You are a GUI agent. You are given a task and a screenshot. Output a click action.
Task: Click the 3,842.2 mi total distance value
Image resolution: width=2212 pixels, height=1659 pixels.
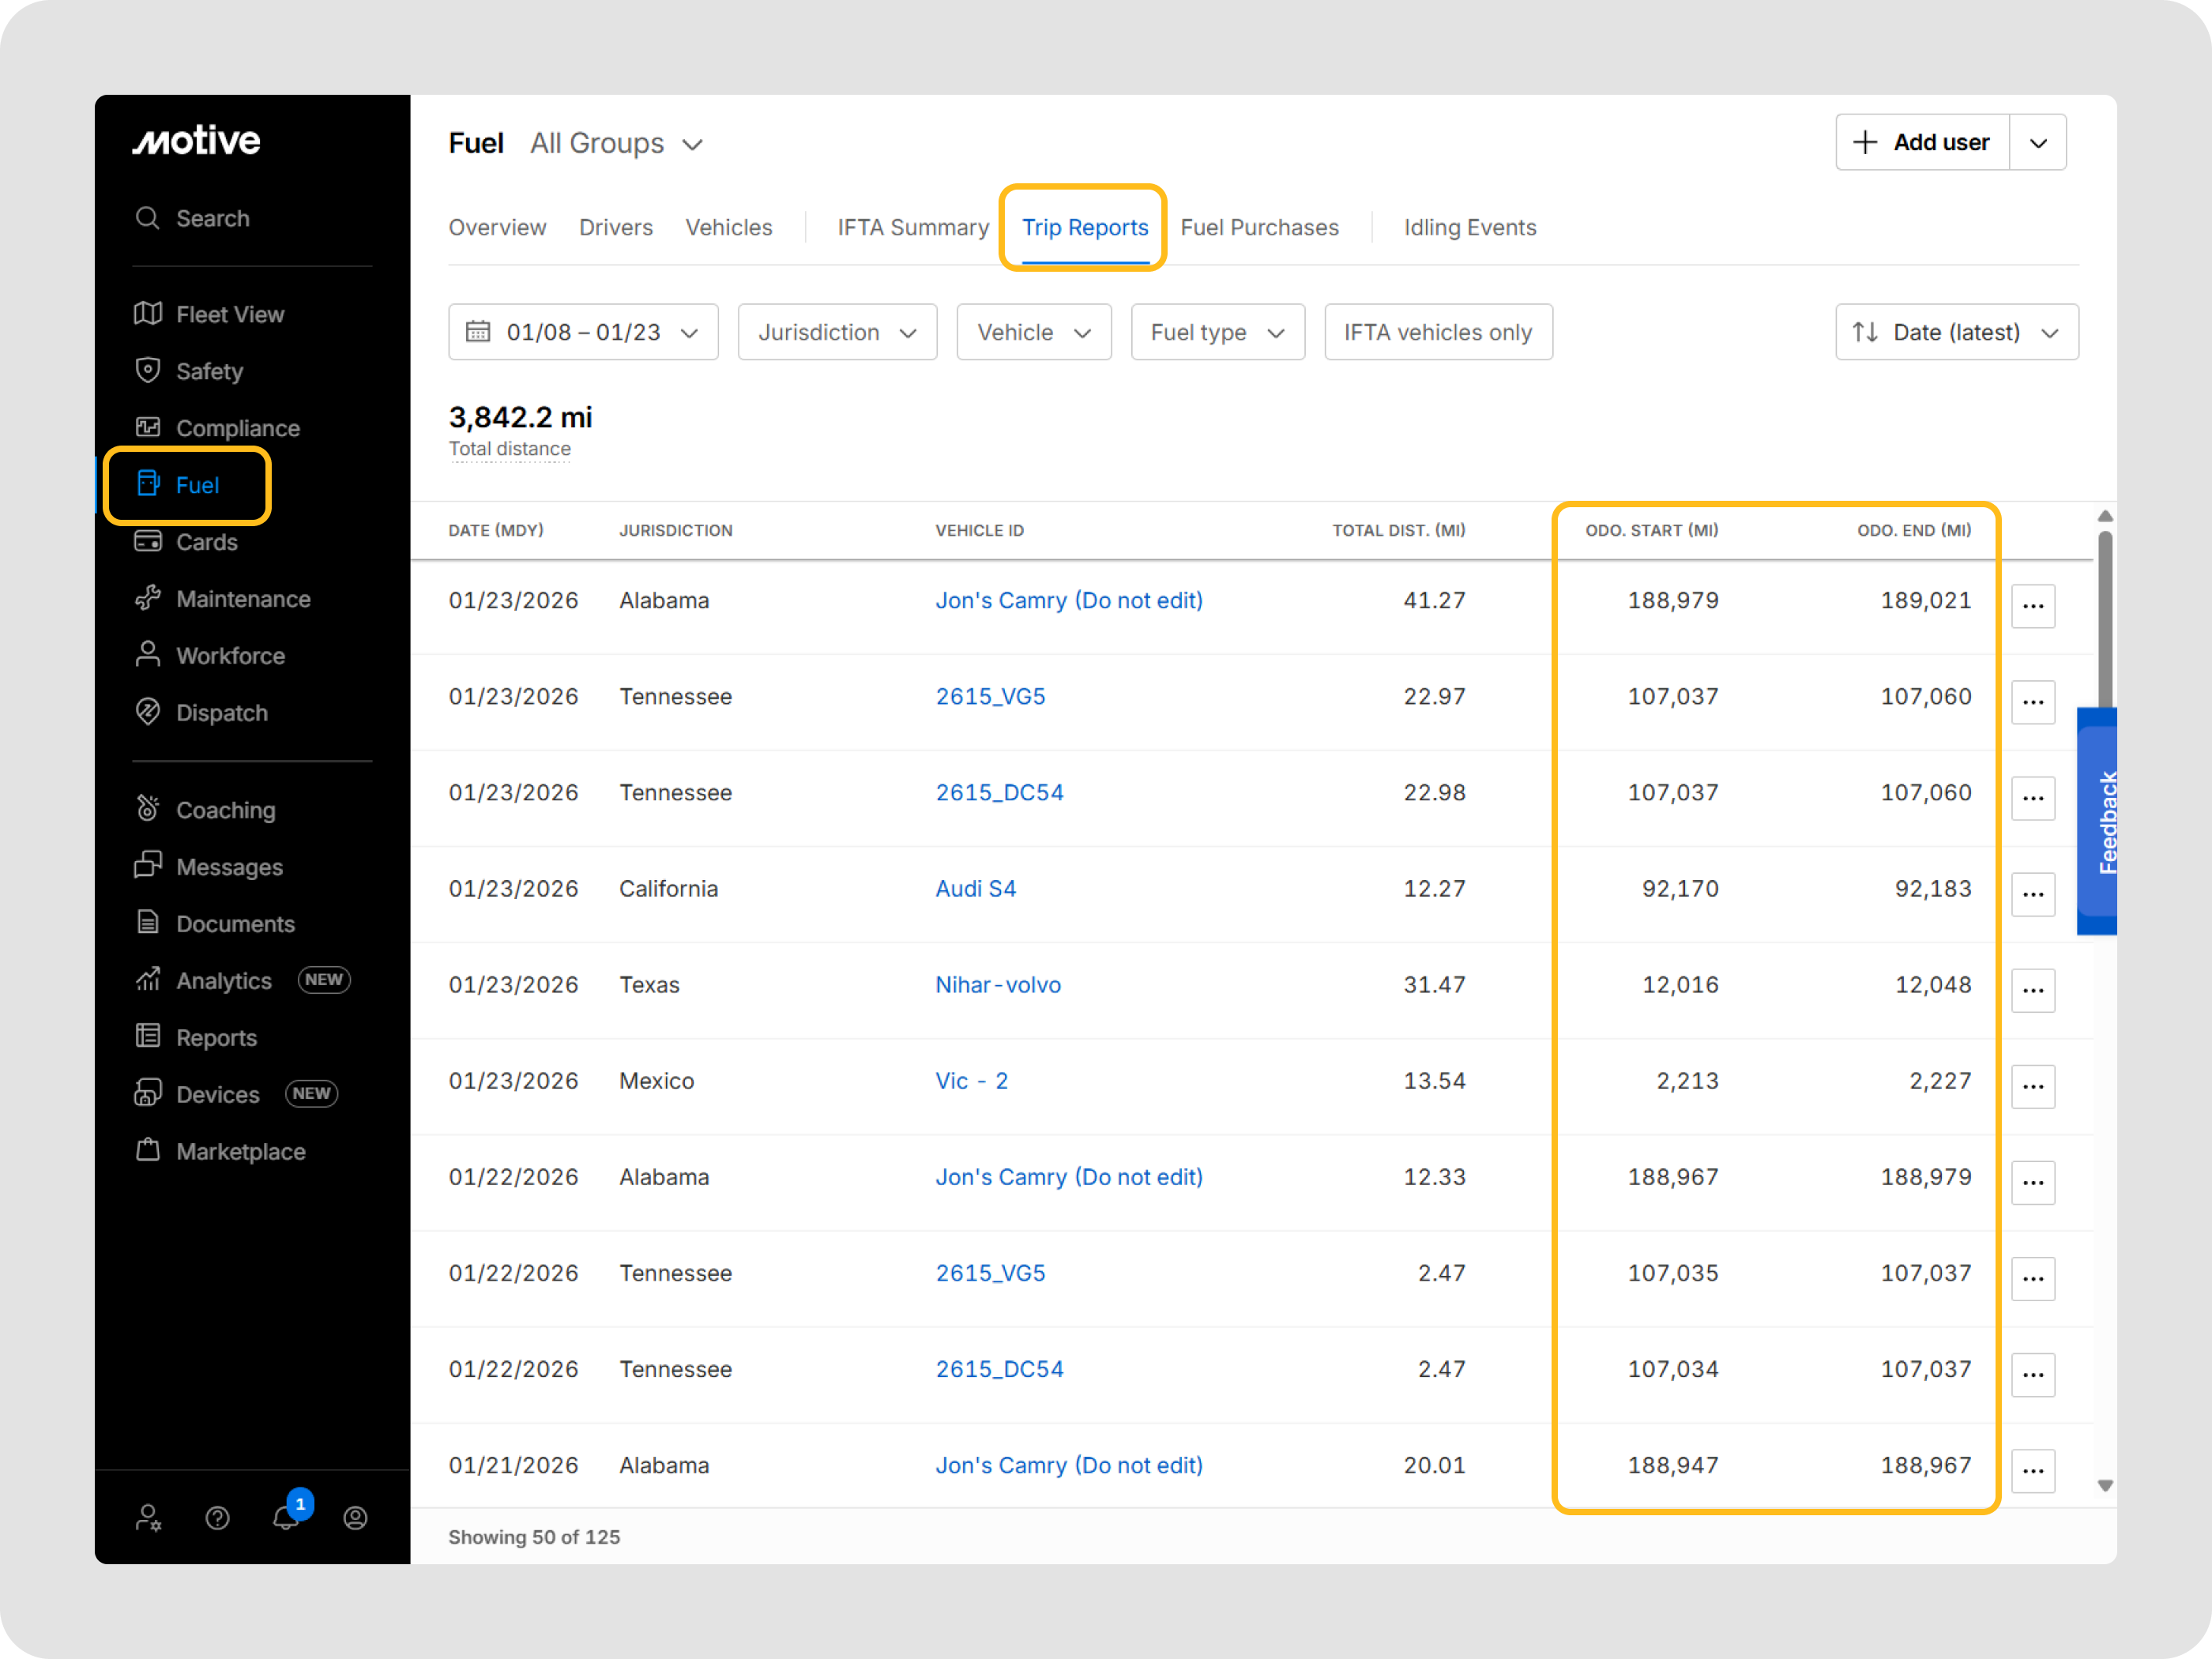pyautogui.click(x=520, y=417)
